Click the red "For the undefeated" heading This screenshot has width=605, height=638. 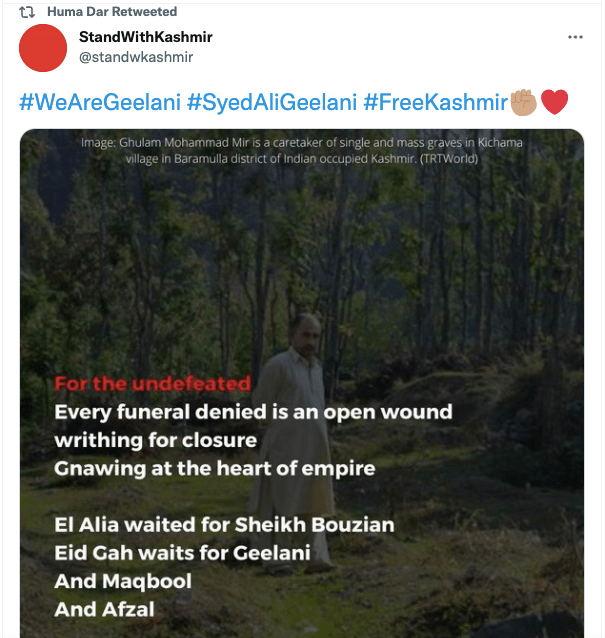click(x=152, y=383)
